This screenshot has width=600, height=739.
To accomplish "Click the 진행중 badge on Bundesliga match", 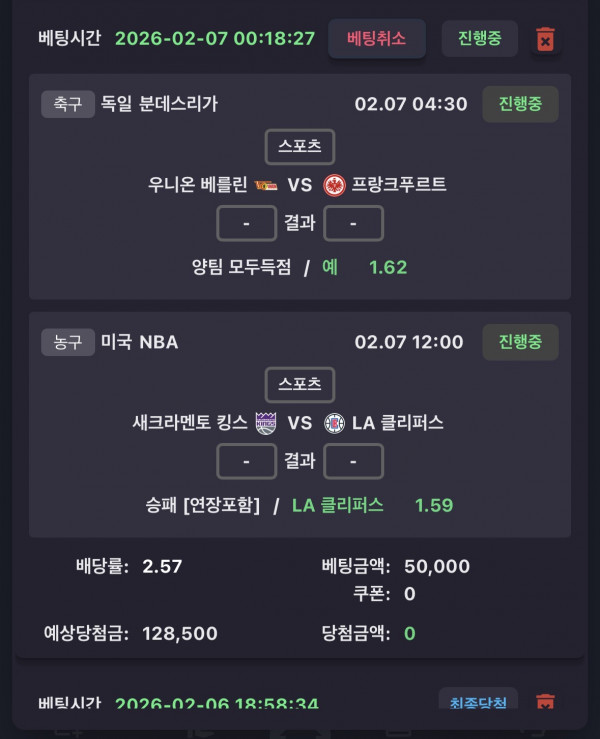I will pos(520,104).
